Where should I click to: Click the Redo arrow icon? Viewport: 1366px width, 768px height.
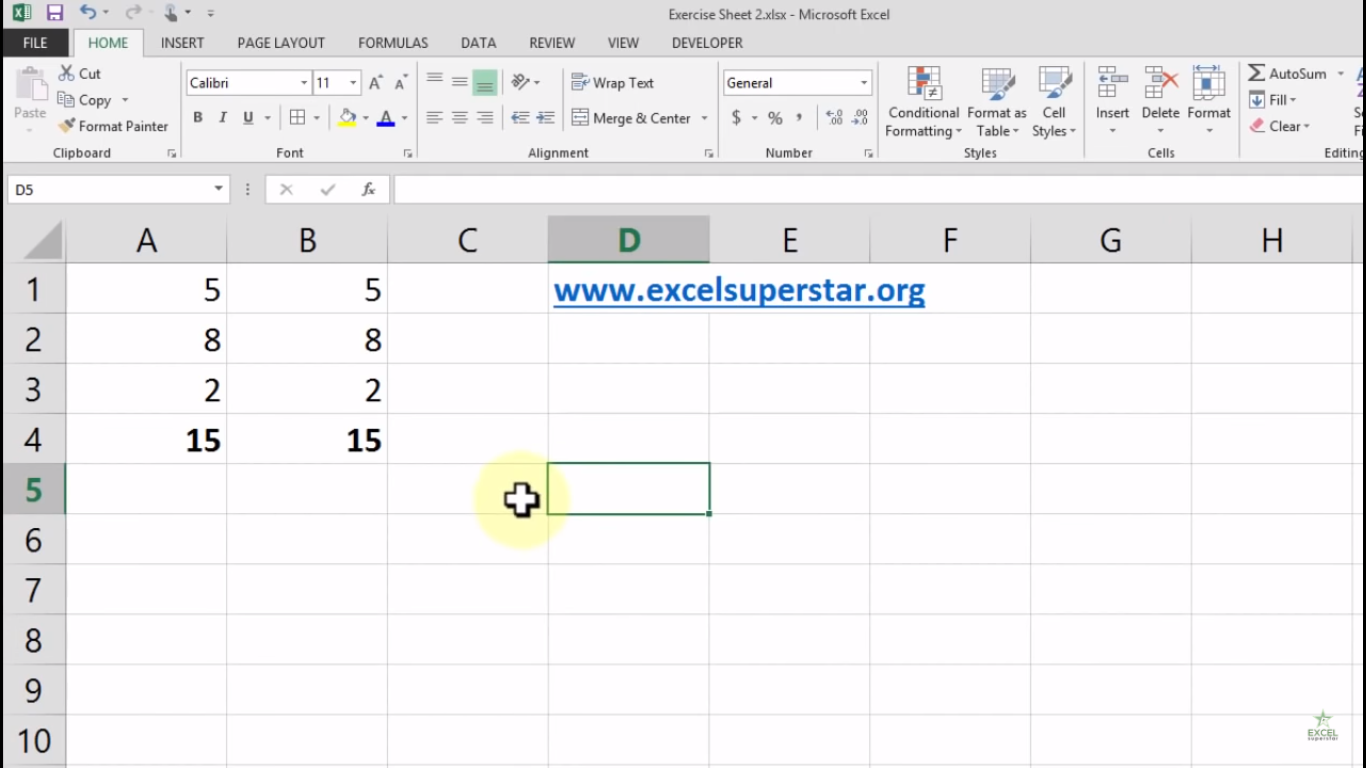click(133, 13)
